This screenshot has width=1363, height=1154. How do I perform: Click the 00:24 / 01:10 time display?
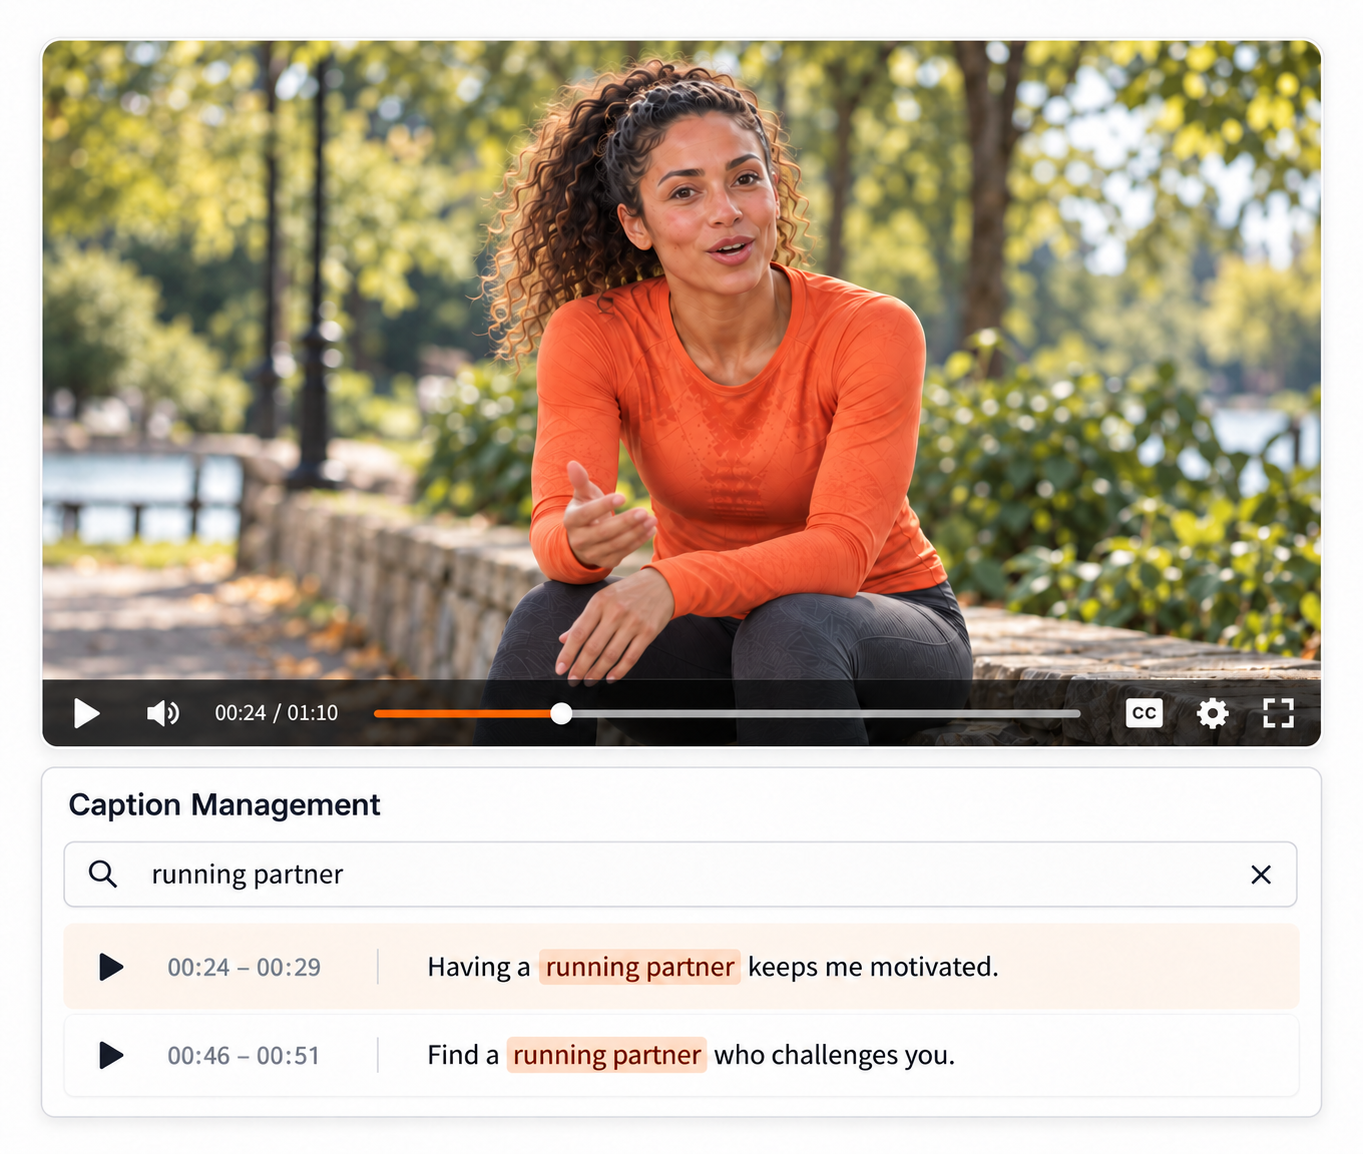click(276, 713)
